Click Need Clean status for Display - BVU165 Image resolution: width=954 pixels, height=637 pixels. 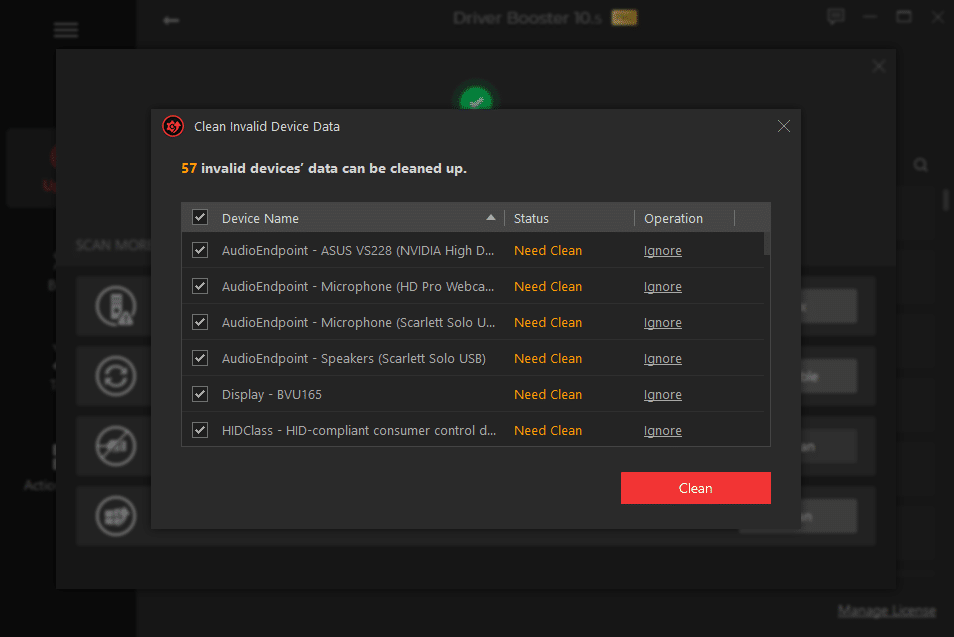(548, 394)
